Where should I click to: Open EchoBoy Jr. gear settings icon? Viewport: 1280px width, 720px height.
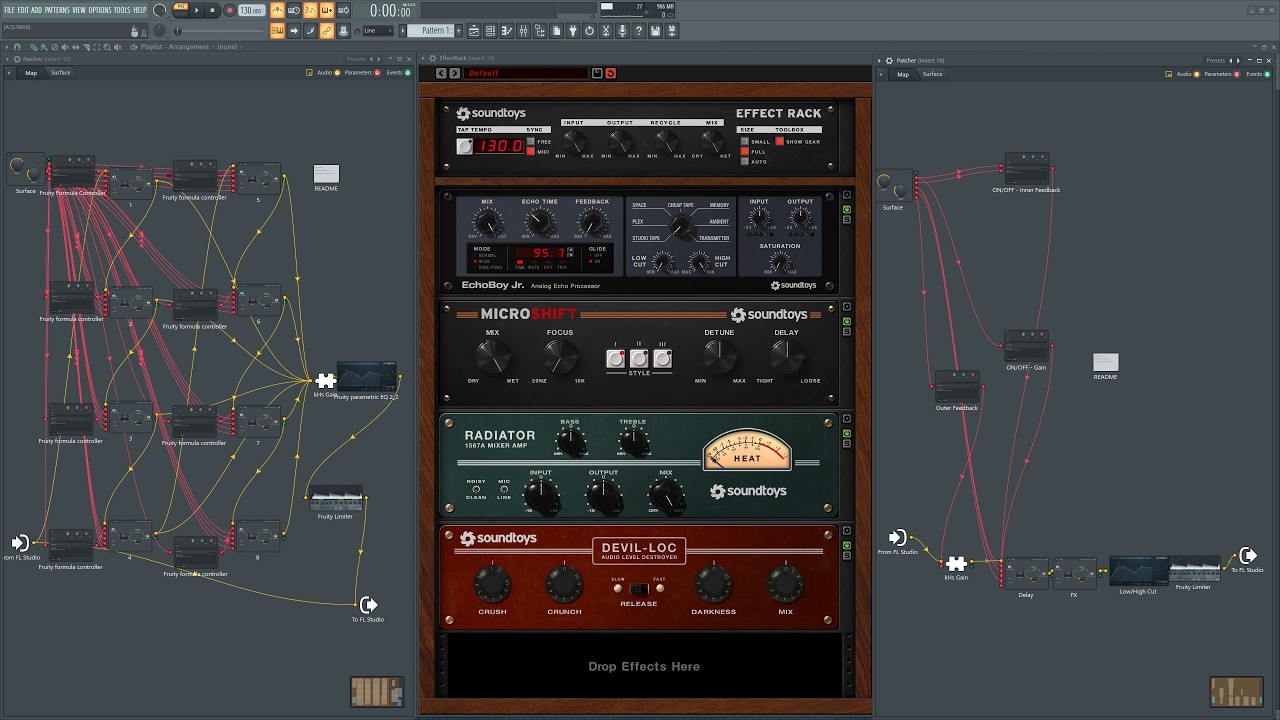pos(847,196)
